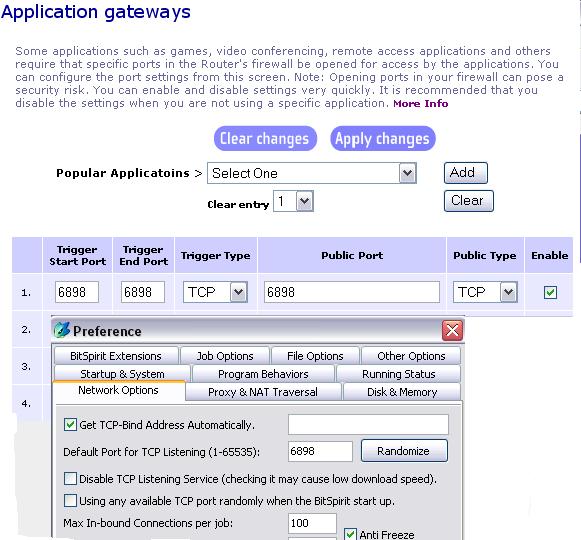
Task: Click the Public Type column header
Action: (485, 256)
